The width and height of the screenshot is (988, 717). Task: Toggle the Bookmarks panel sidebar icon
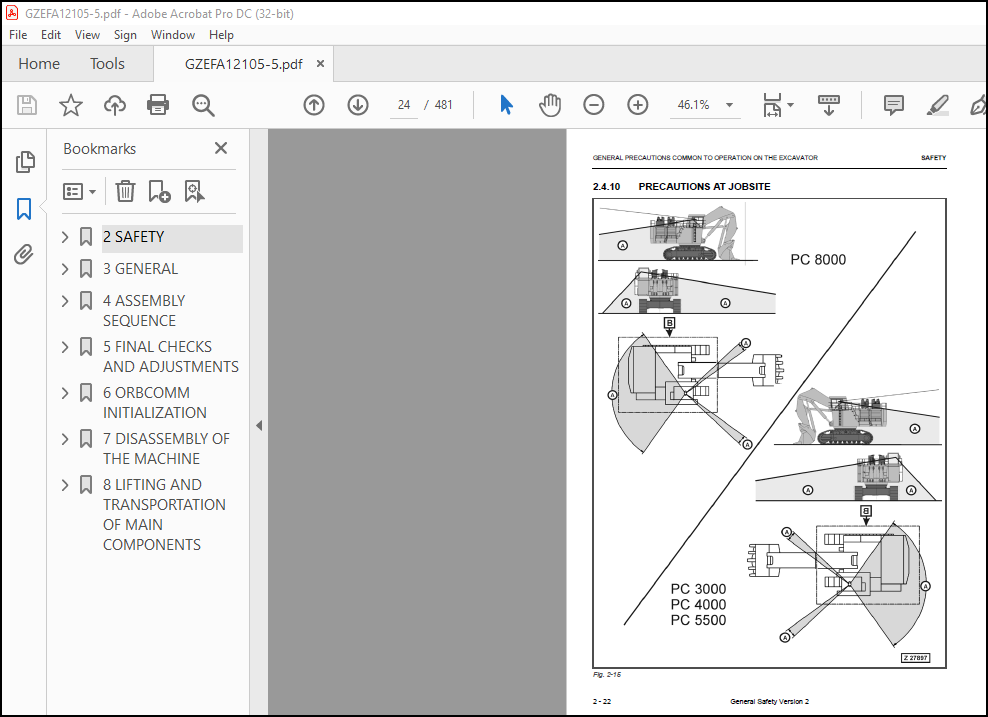24,209
